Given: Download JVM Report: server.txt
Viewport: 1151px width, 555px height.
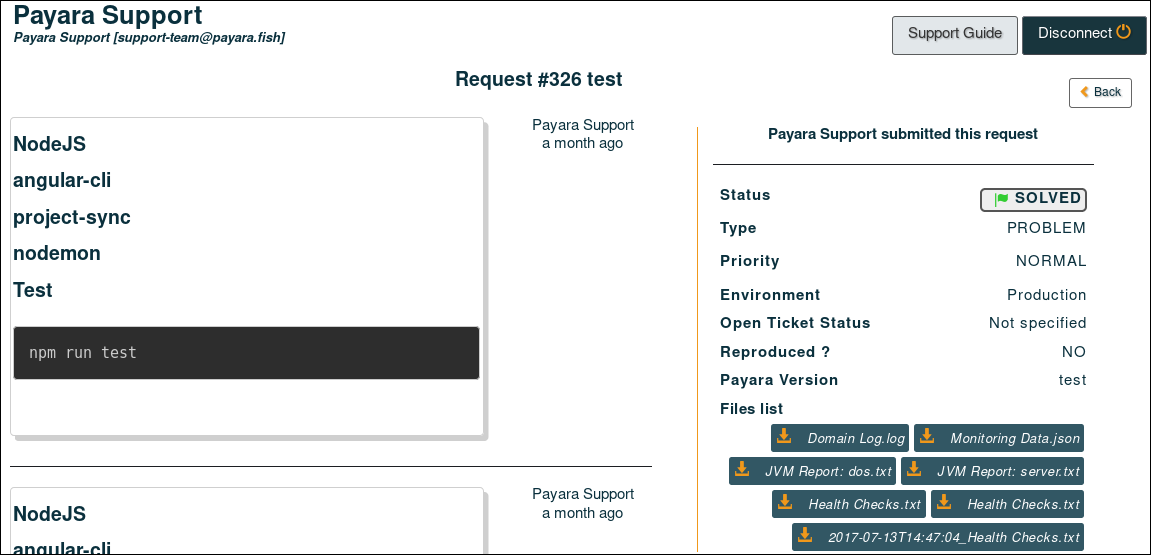Looking at the screenshot, I should pos(992,471).
